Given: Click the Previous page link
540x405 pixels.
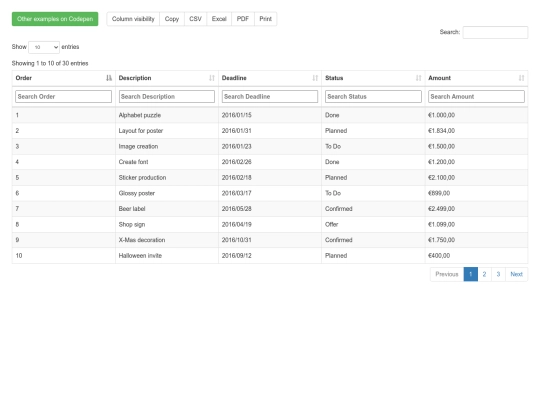Looking at the screenshot, I should (447, 274).
